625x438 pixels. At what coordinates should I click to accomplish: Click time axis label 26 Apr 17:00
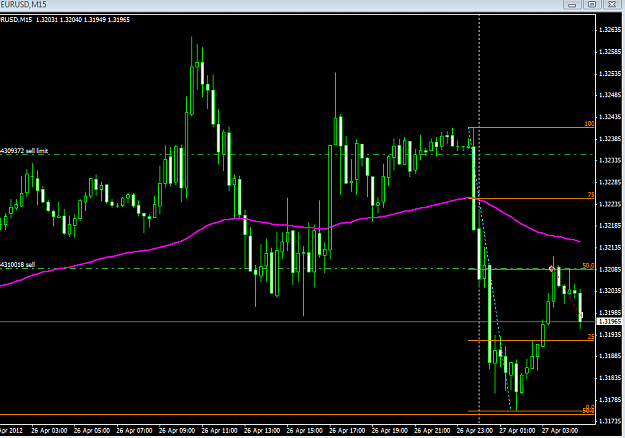tap(347, 431)
